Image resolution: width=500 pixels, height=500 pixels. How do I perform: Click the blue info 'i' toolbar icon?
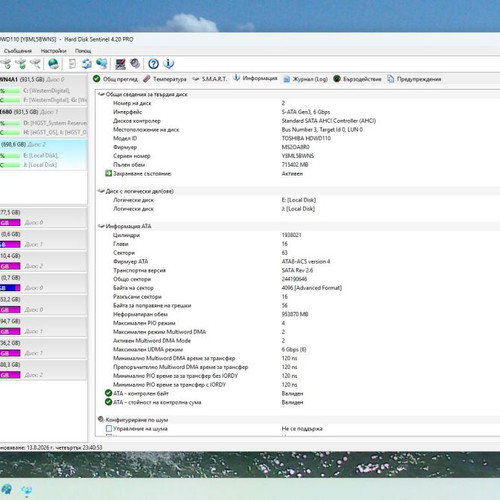coord(169,63)
